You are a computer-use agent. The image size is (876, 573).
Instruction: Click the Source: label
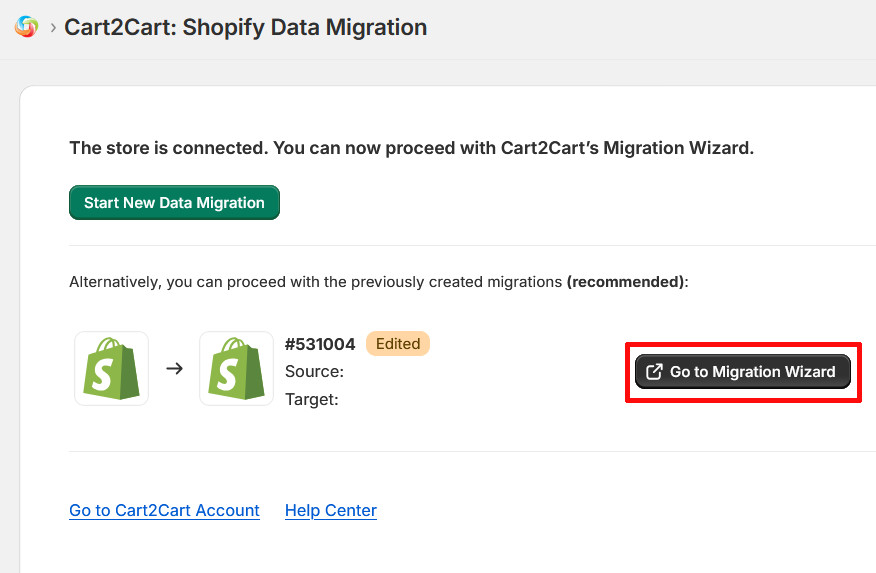pyautogui.click(x=315, y=371)
